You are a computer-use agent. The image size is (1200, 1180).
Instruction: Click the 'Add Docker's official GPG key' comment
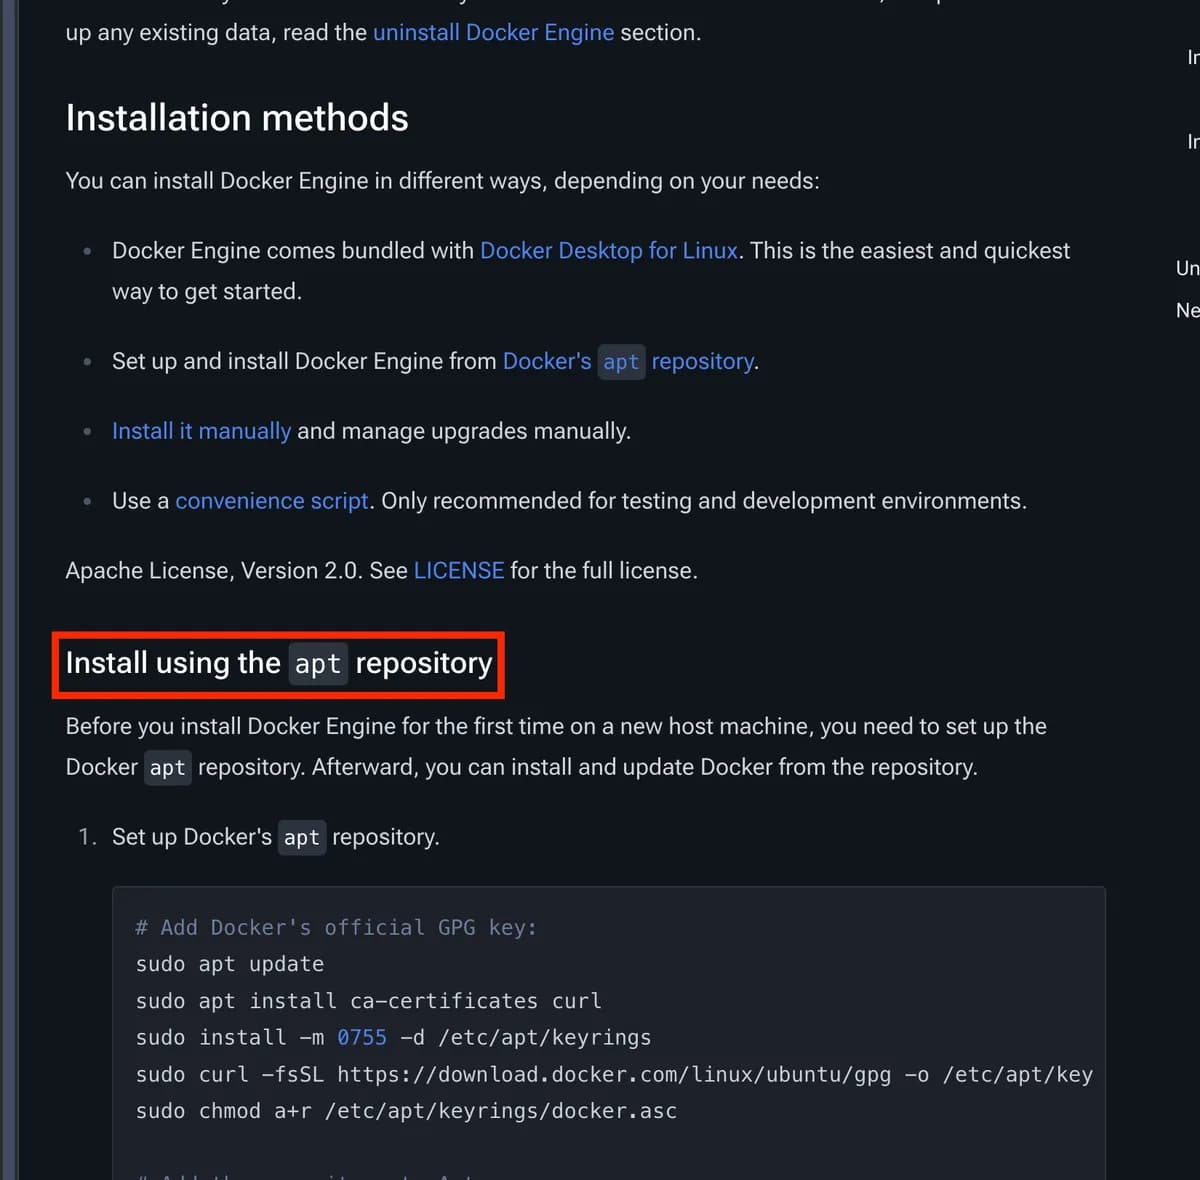coord(336,927)
